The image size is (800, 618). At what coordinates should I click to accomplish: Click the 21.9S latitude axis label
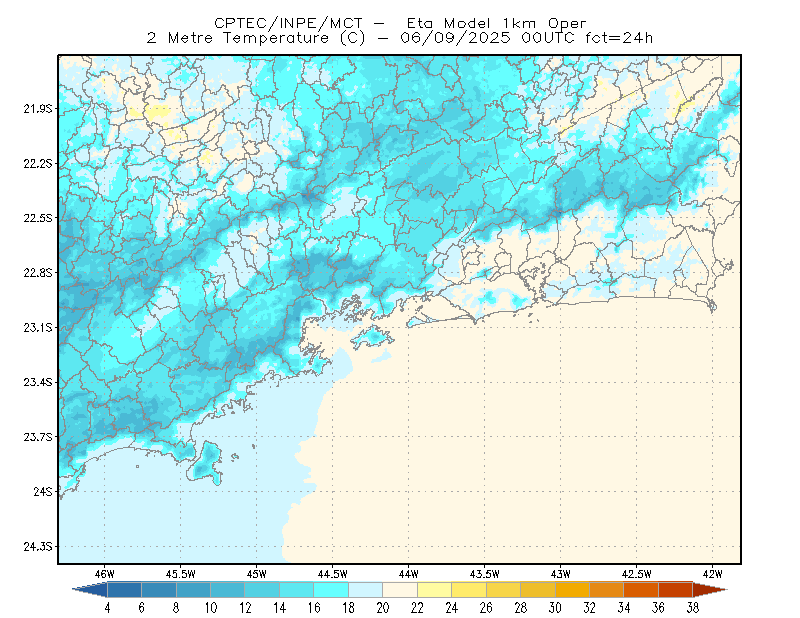[x=38, y=109]
